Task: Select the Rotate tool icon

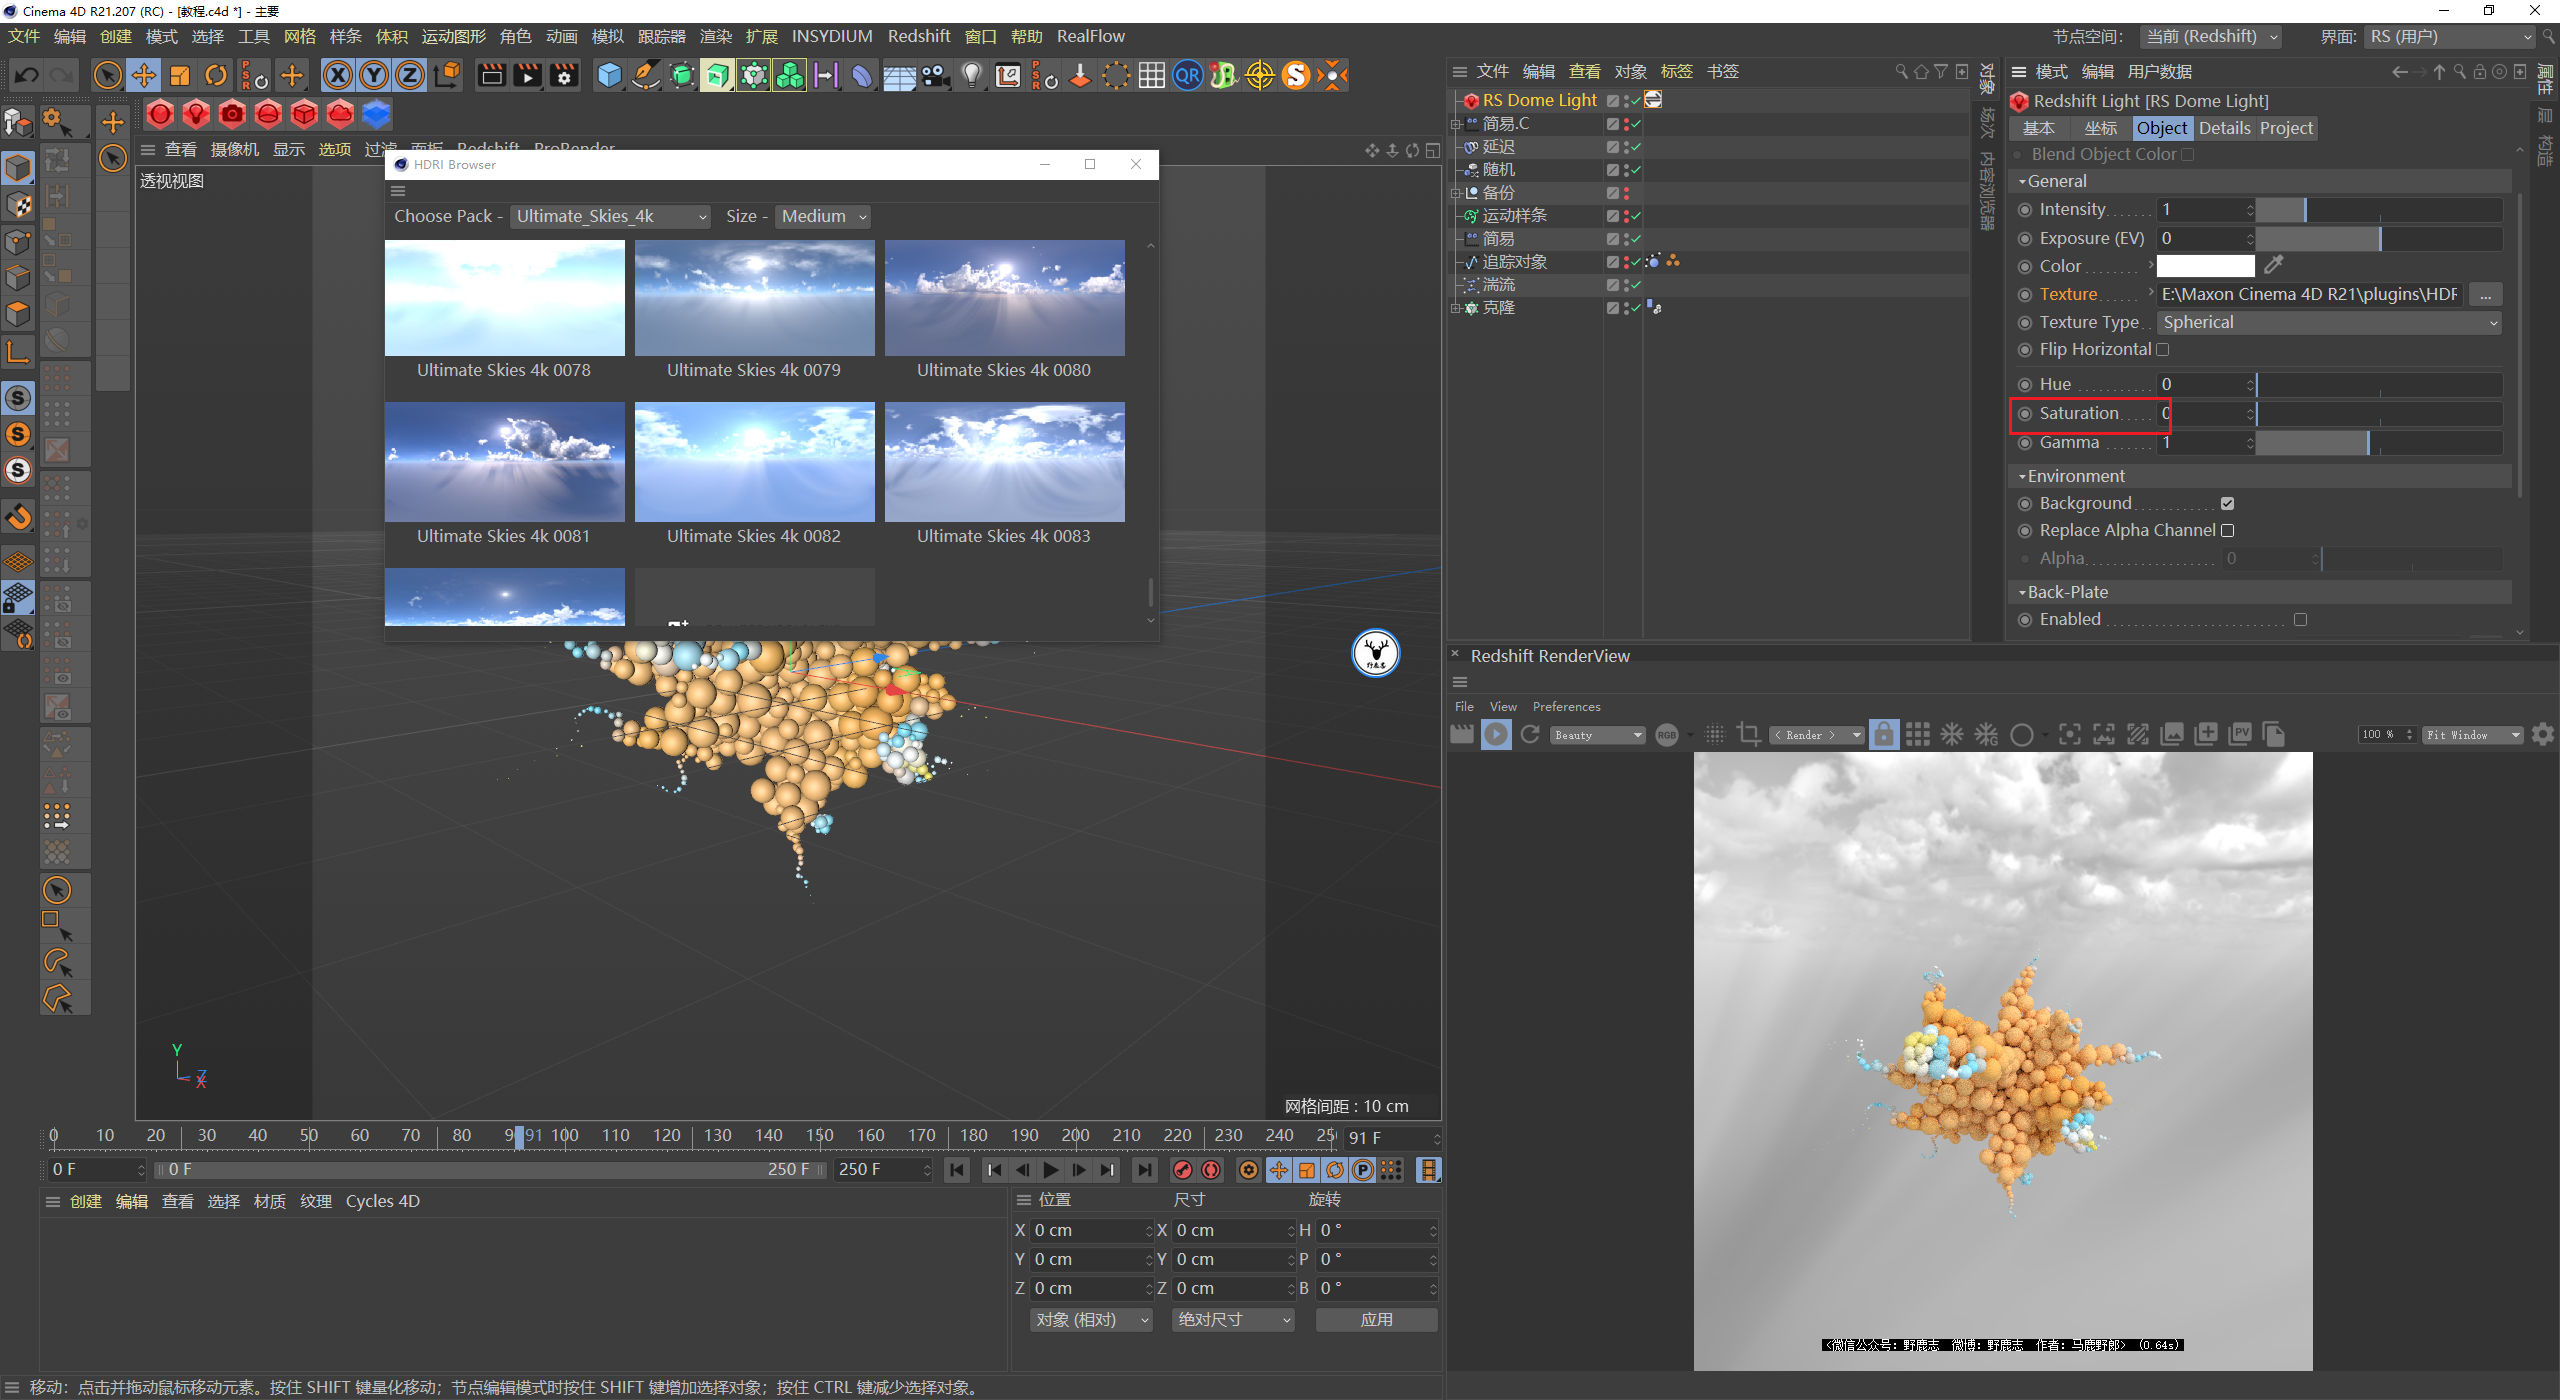Action: point(216,75)
